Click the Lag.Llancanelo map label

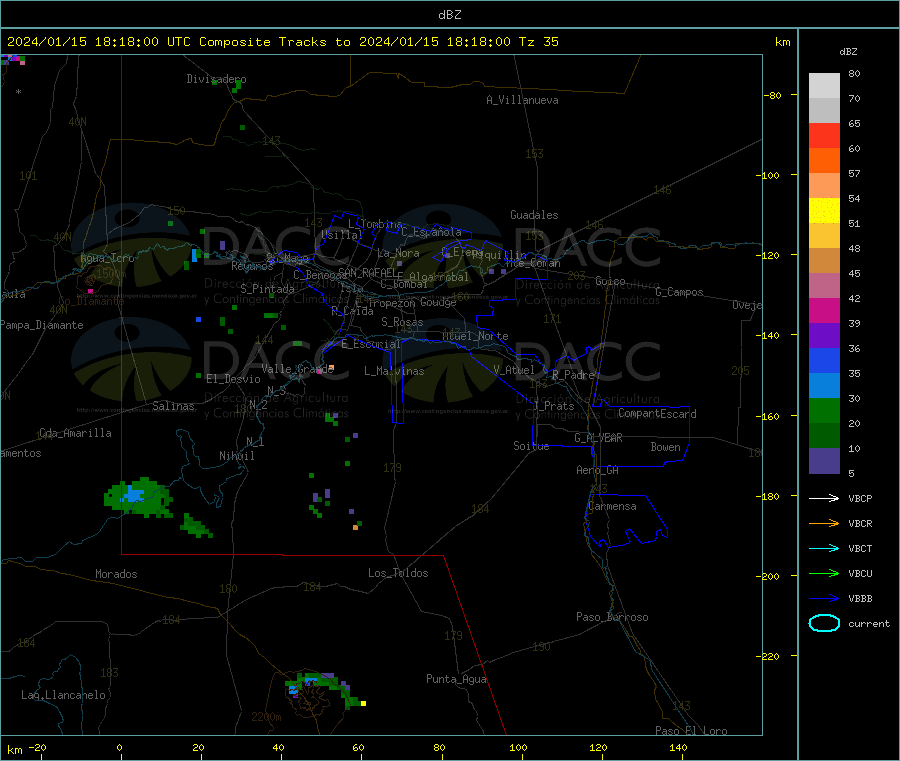(63, 695)
